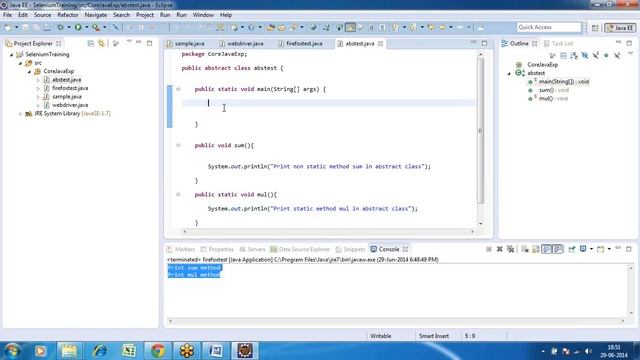Toggle Show Console When Standard Out Changes

pyautogui.click(x=547, y=249)
